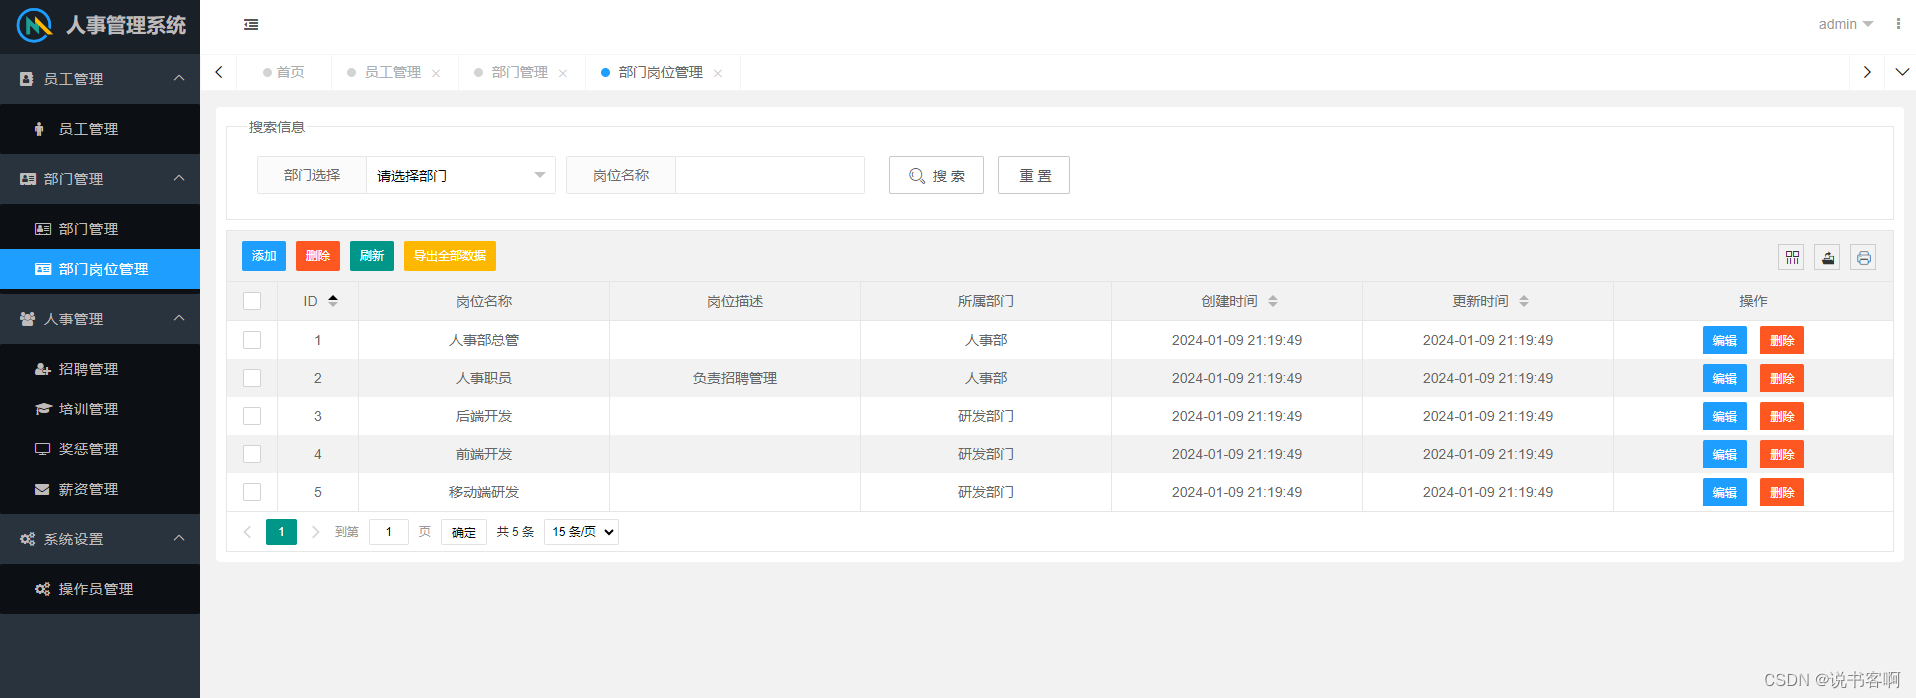The width and height of the screenshot is (1916, 698).
Task: Open 部门管理 sidebar submenu item
Action: (100, 229)
